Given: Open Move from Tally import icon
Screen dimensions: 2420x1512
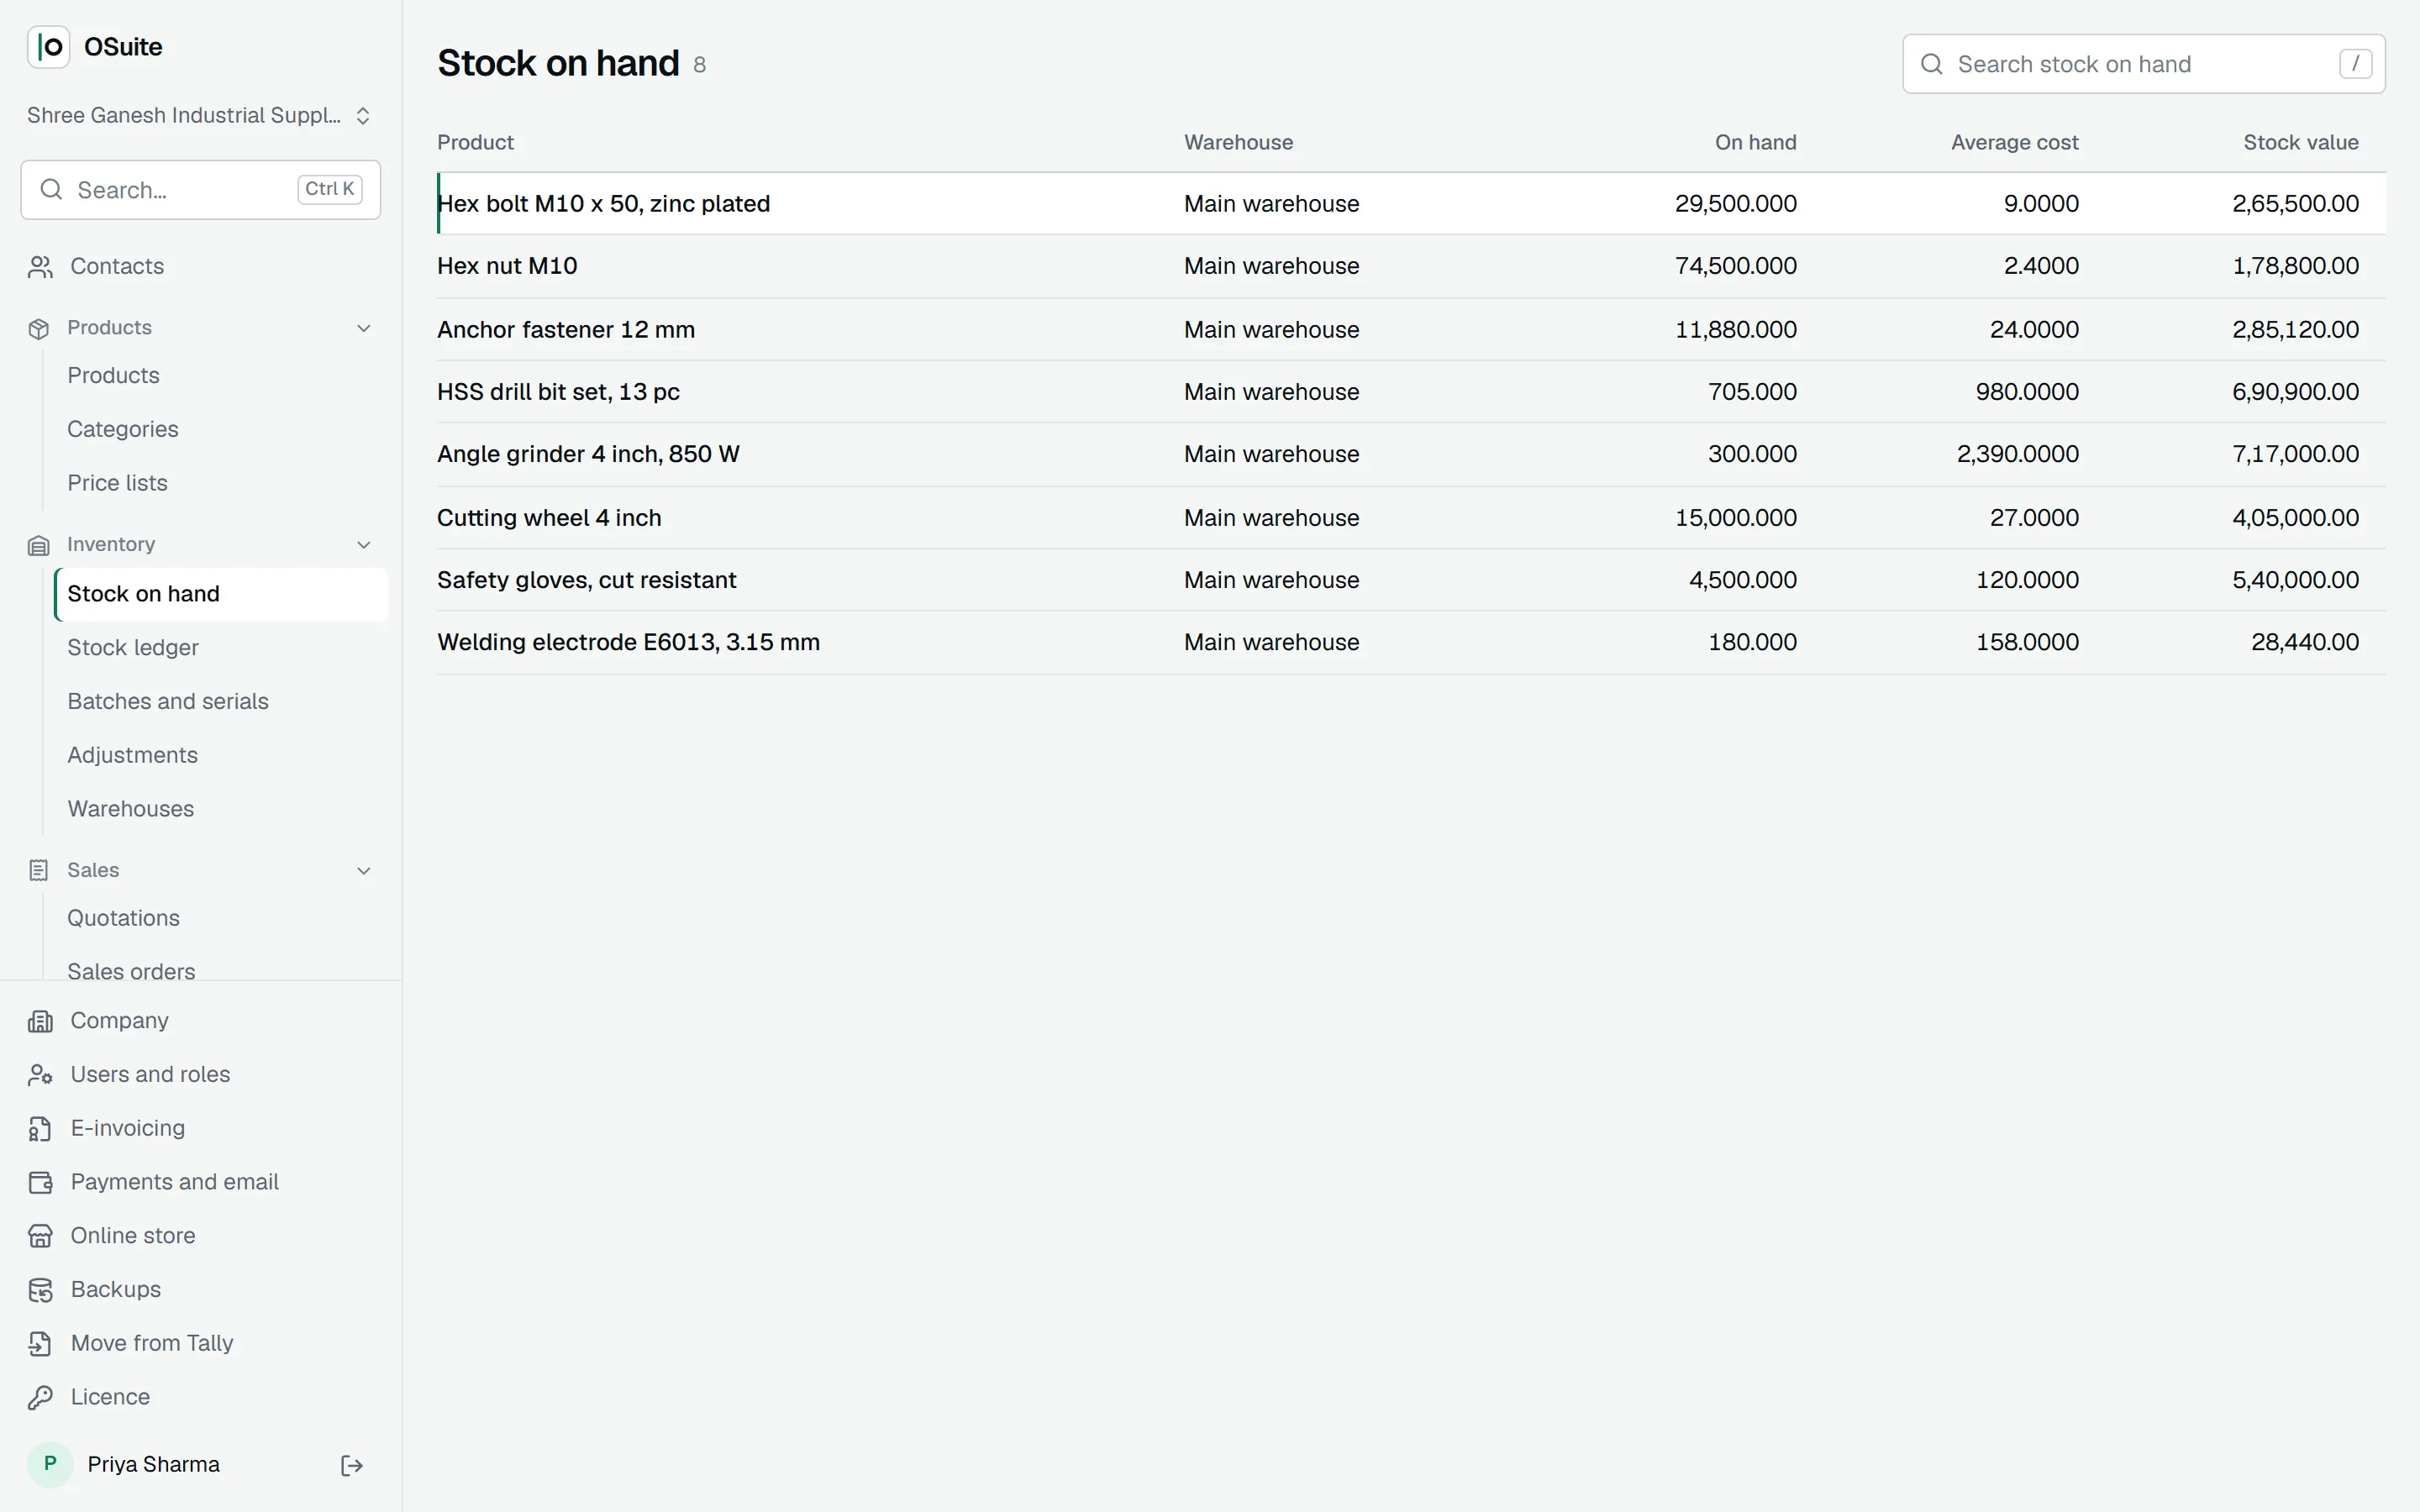Looking at the screenshot, I should coord(40,1344).
